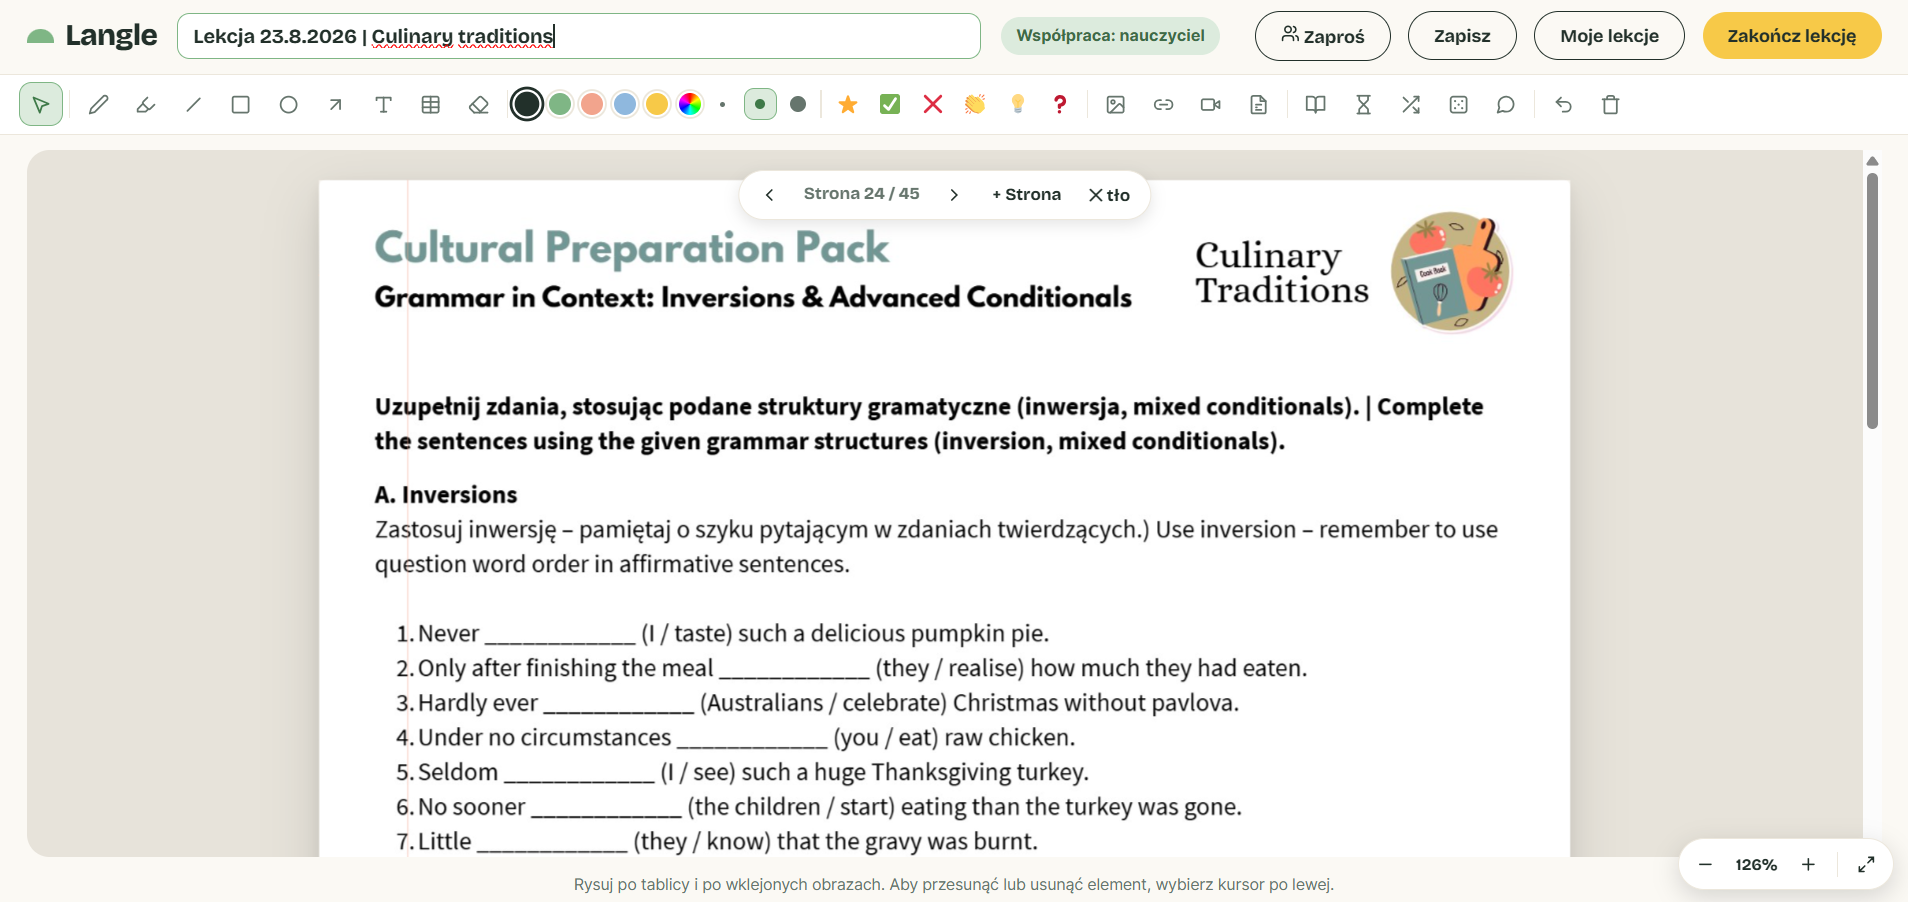This screenshot has height=902, width=1908.
Task: Remove the background with X tło
Action: coord(1109,195)
